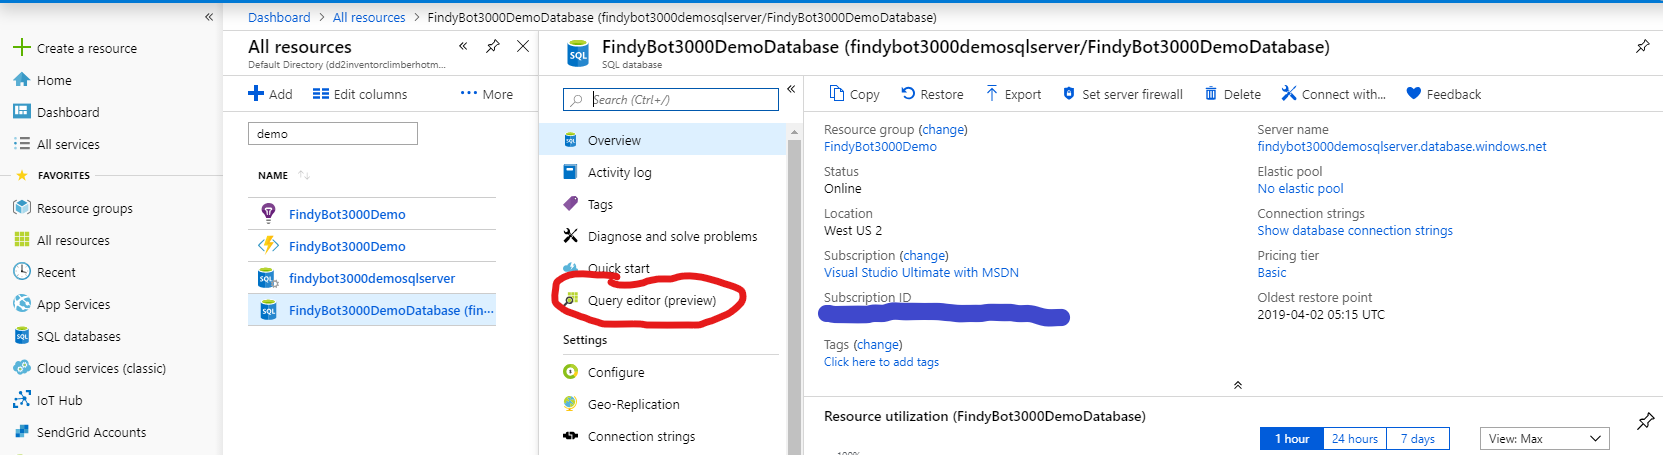Open Geo-Replication settings
Image resolution: width=1663 pixels, height=455 pixels.
[633, 404]
